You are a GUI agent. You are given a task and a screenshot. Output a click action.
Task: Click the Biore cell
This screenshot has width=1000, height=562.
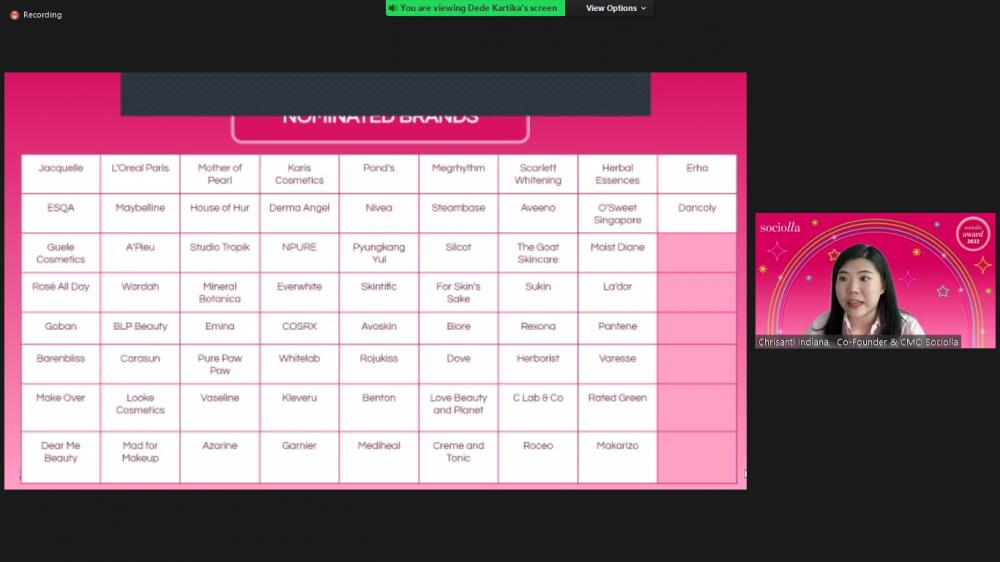tap(459, 329)
